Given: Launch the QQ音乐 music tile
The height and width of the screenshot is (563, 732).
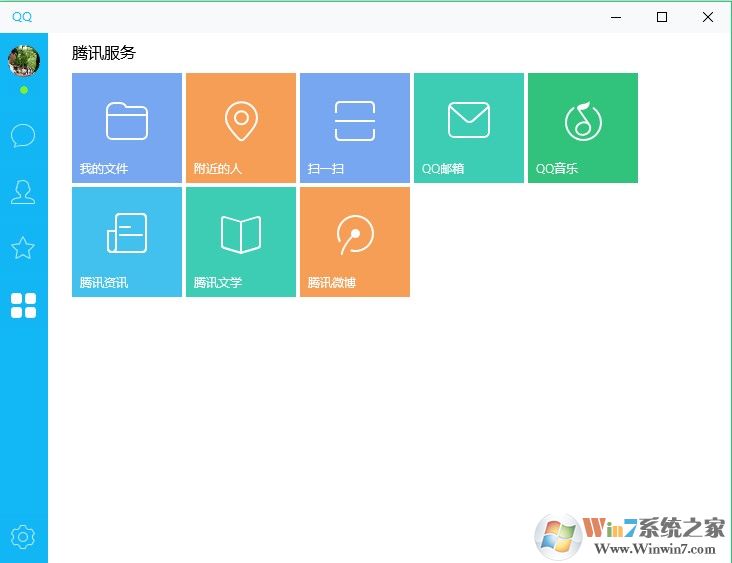Looking at the screenshot, I should tap(583, 128).
